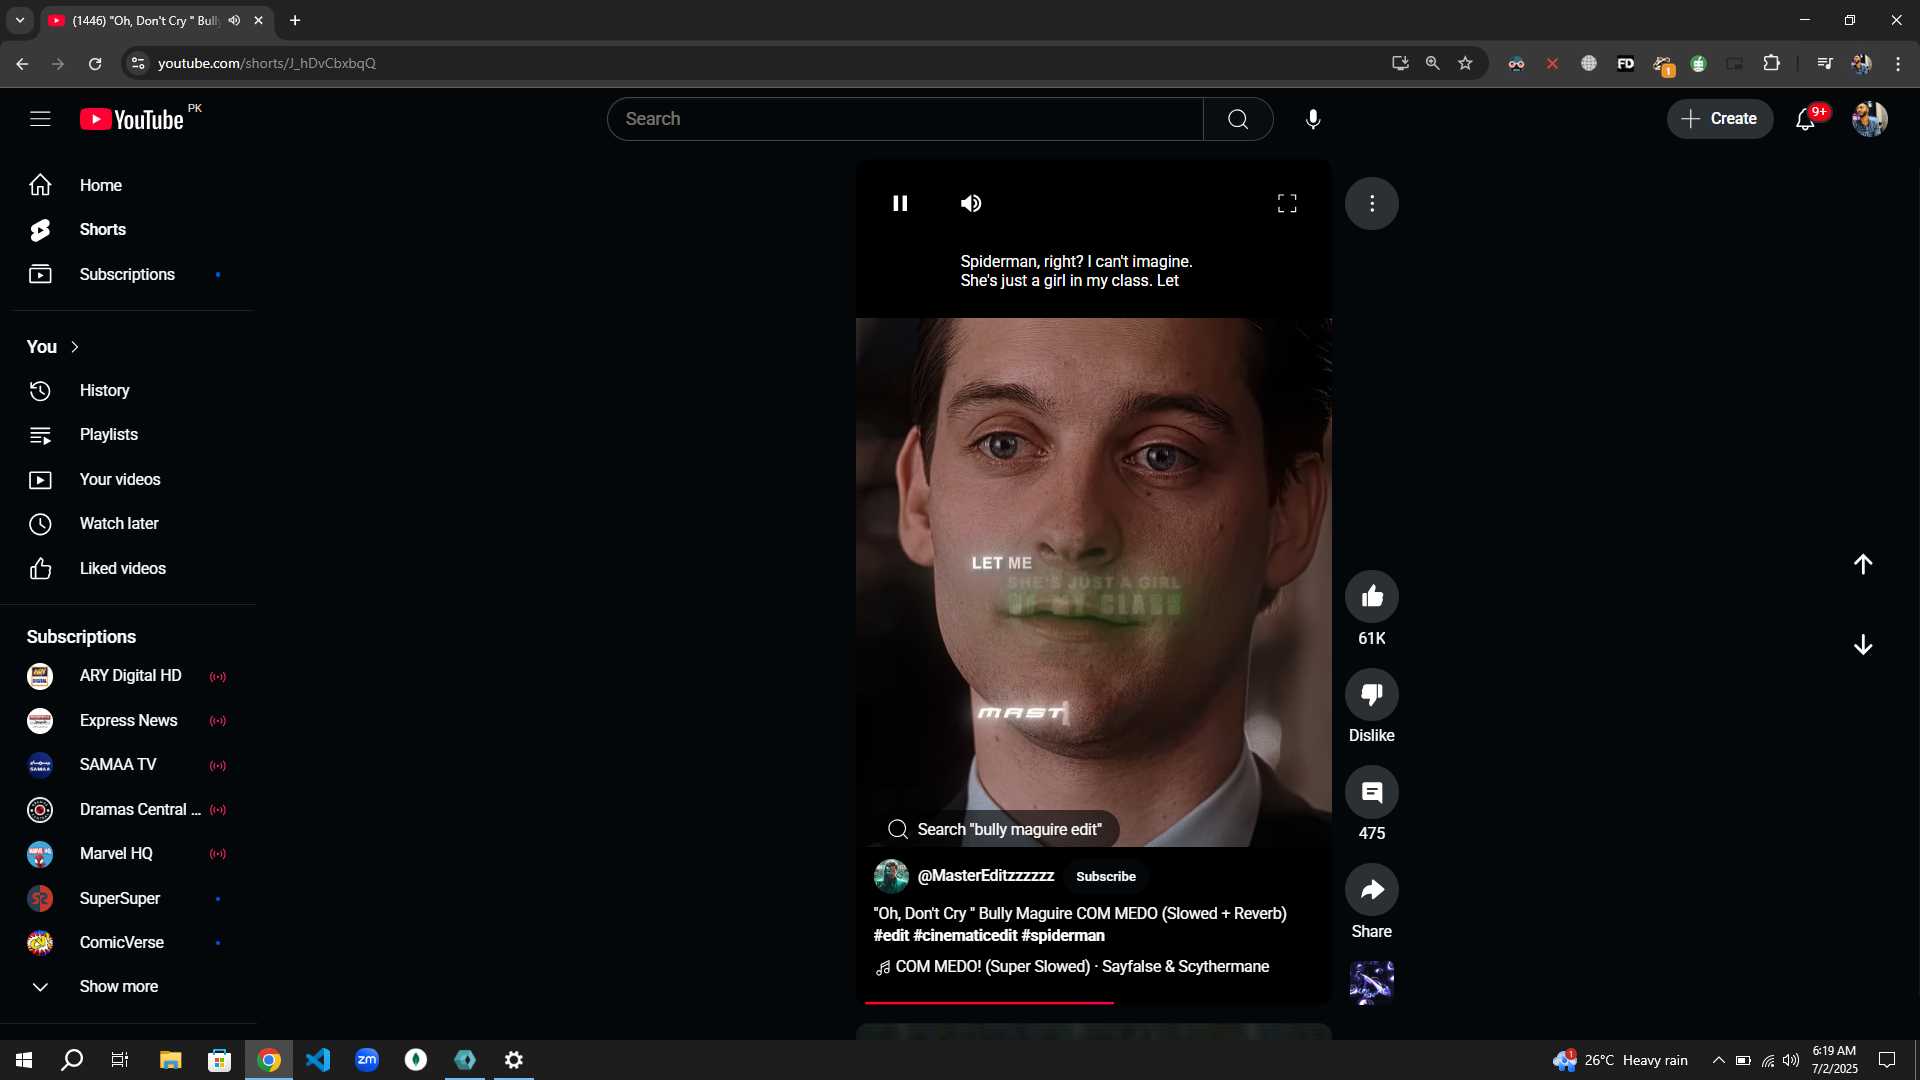This screenshot has width=1920, height=1080.
Task: Enter fullscreen mode for the short
Action: [x=1287, y=203]
